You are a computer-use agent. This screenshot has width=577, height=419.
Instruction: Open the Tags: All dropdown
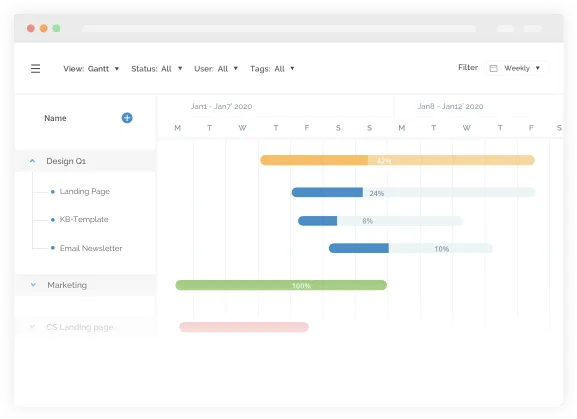click(272, 68)
